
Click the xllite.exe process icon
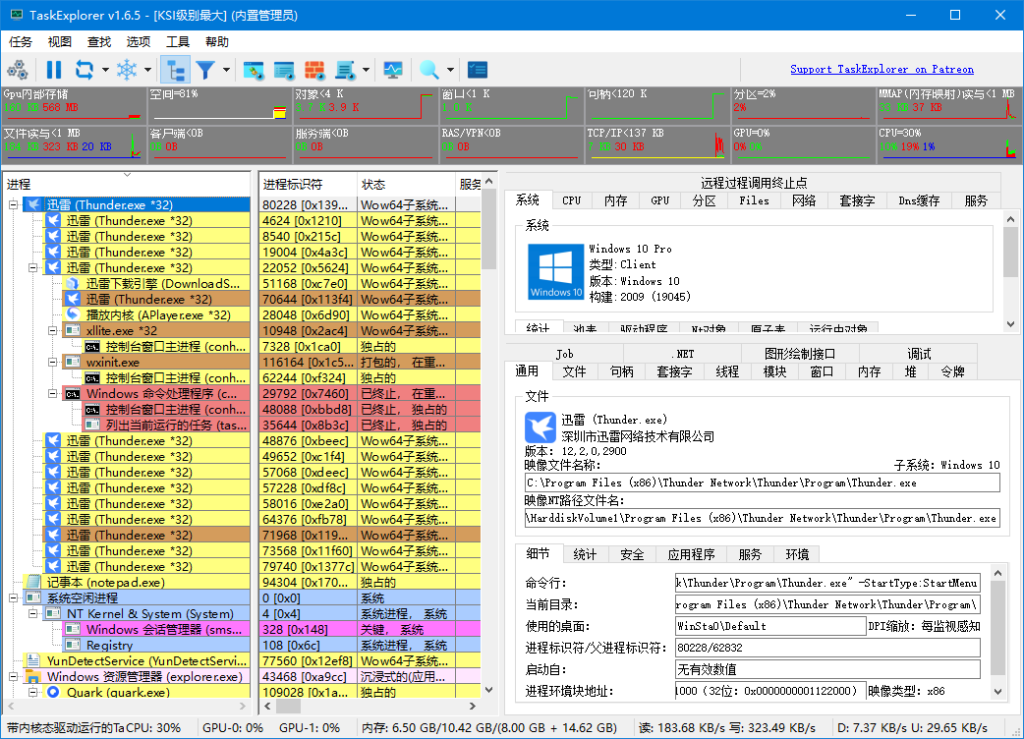[x=72, y=331]
